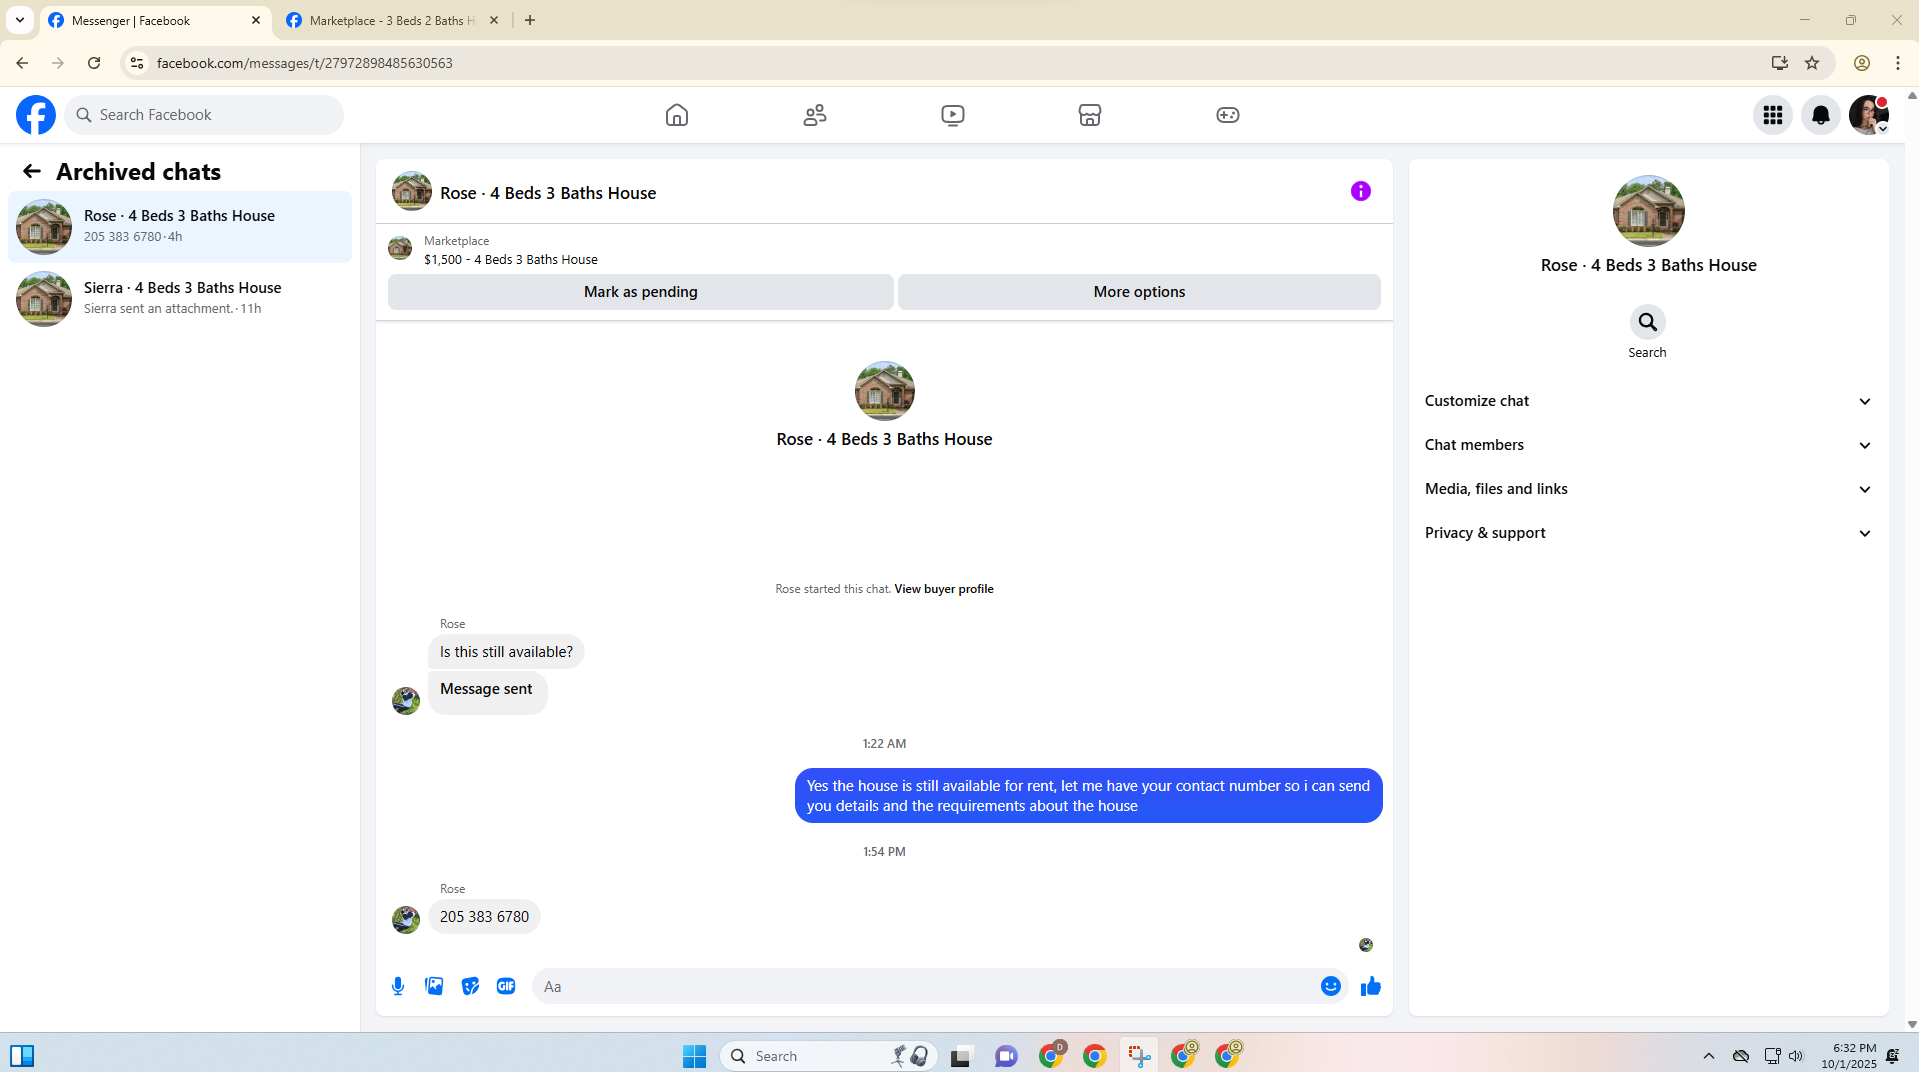
Task: View site information icon in address bar
Action: (x=137, y=63)
